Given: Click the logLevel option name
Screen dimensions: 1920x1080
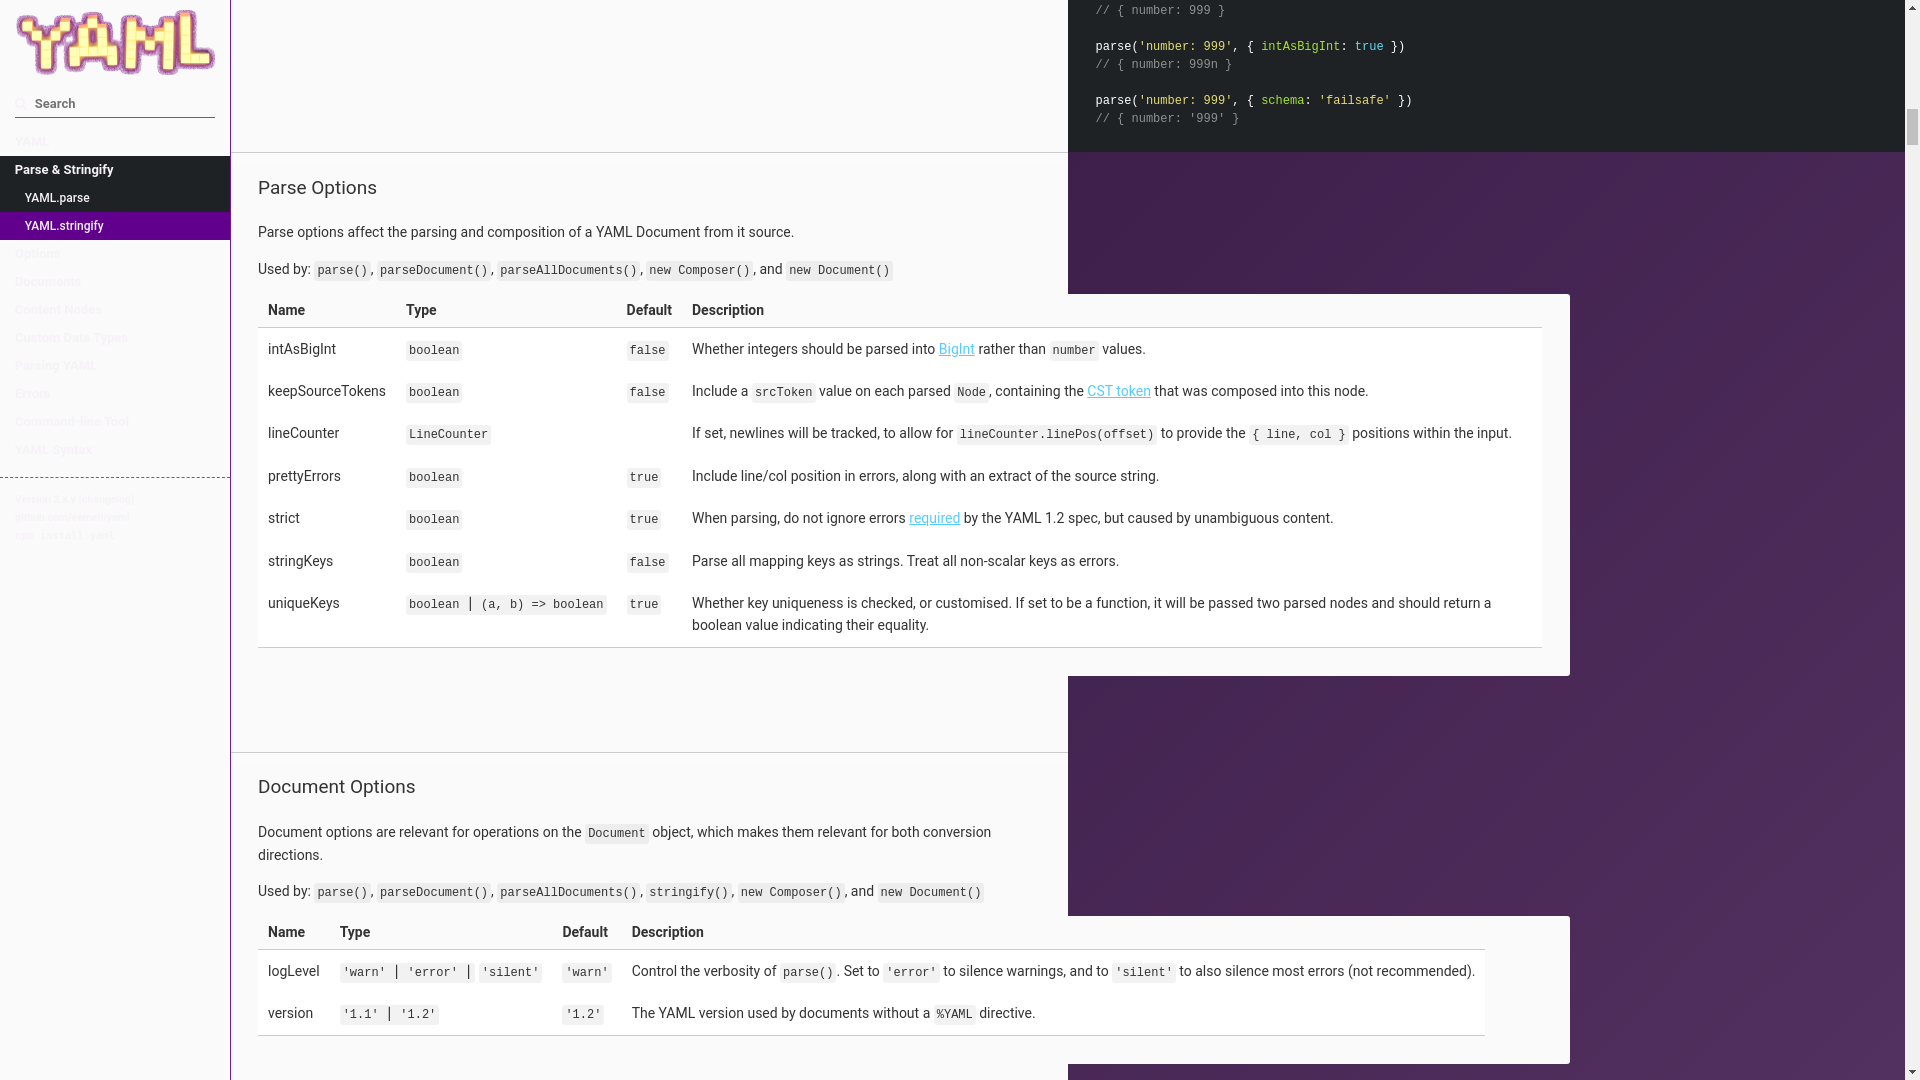Looking at the screenshot, I should (294, 971).
